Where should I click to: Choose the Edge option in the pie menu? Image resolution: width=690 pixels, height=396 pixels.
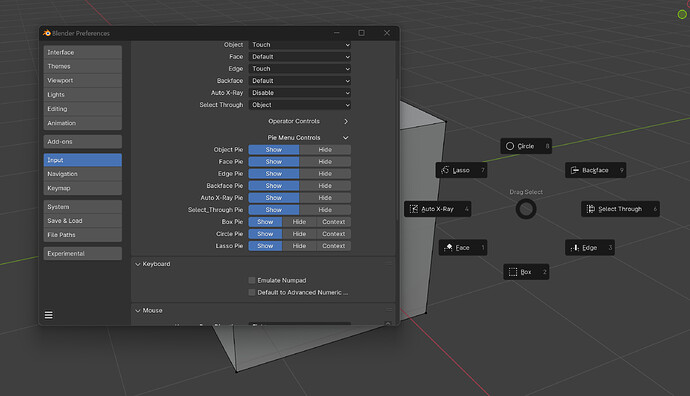point(590,248)
